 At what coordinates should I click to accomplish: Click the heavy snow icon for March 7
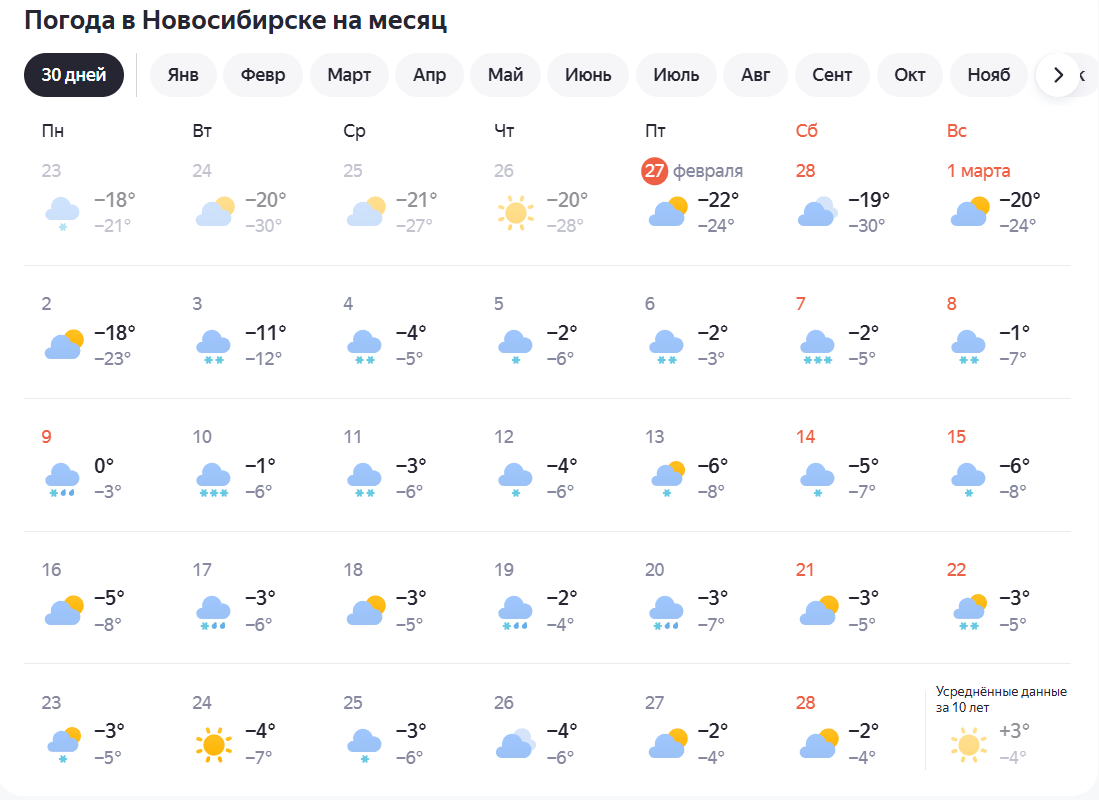[x=817, y=345]
